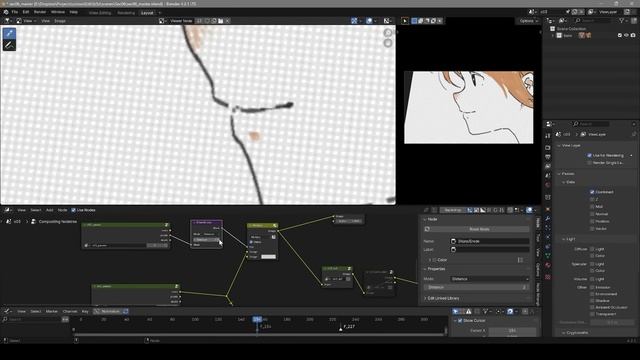Toggle render camera icon in outliner row
The image size is (640, 360).
[633, 36]
